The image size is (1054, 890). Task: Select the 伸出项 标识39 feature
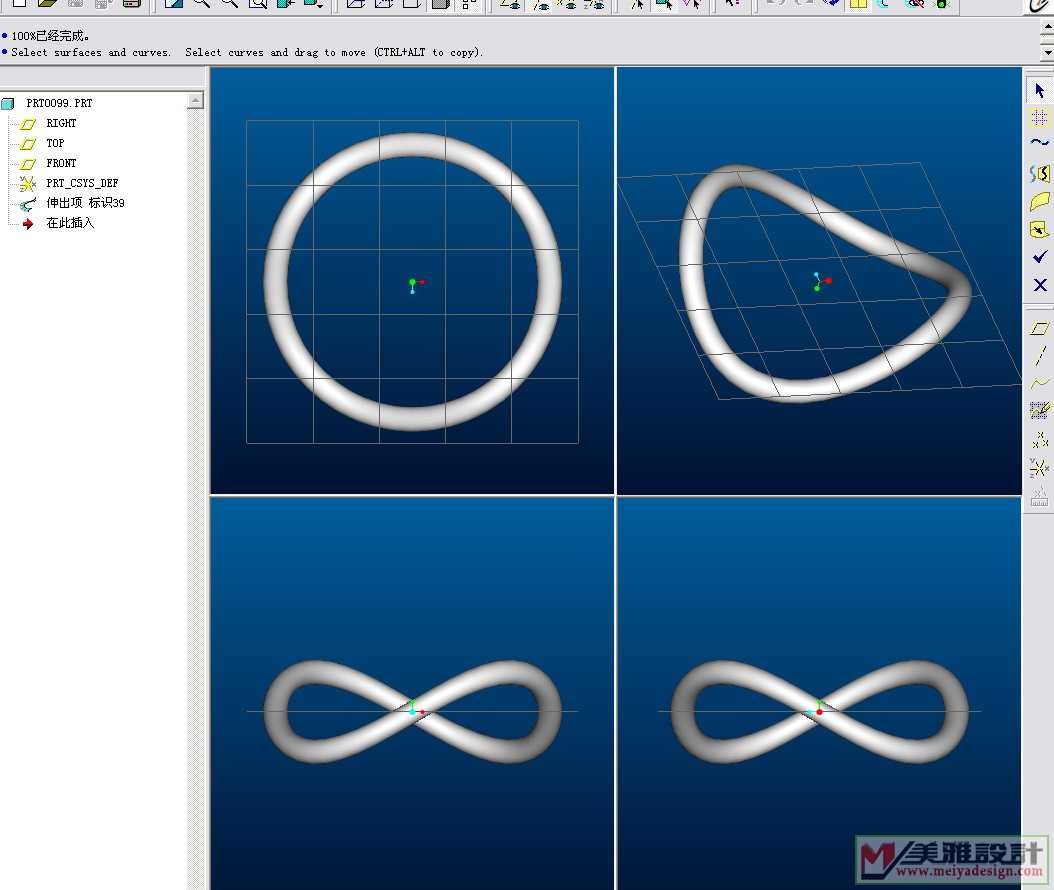tap(85, 203)
